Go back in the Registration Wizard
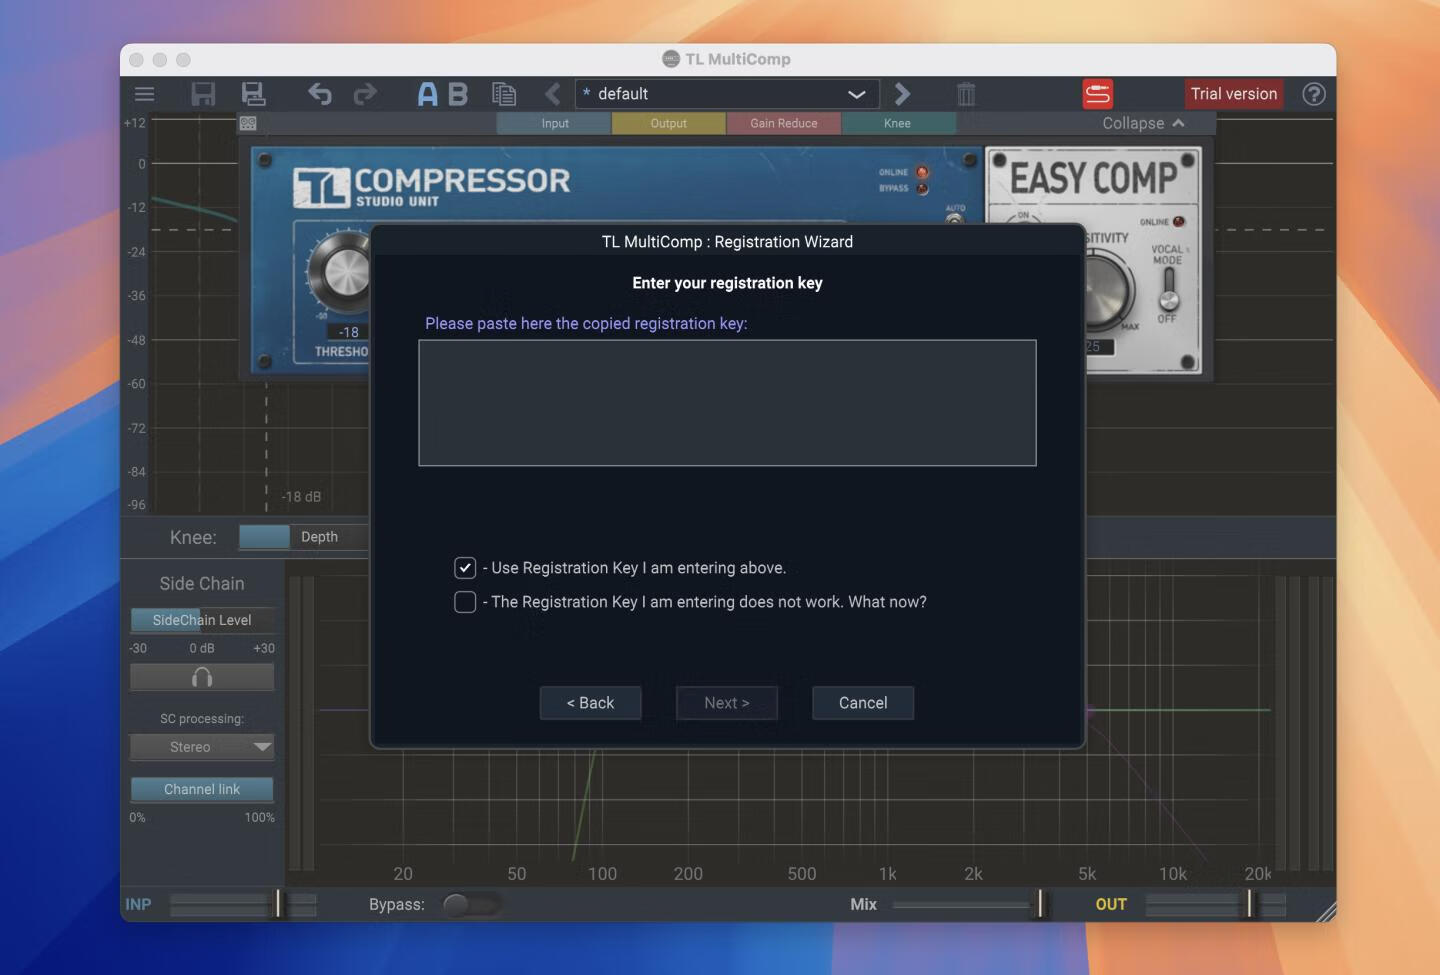Viewport: 1440px width, 975px height. point(590,702)
